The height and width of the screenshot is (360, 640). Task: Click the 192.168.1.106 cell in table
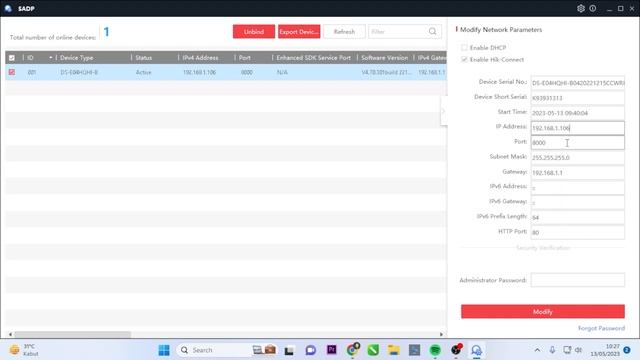click(200, 72)
